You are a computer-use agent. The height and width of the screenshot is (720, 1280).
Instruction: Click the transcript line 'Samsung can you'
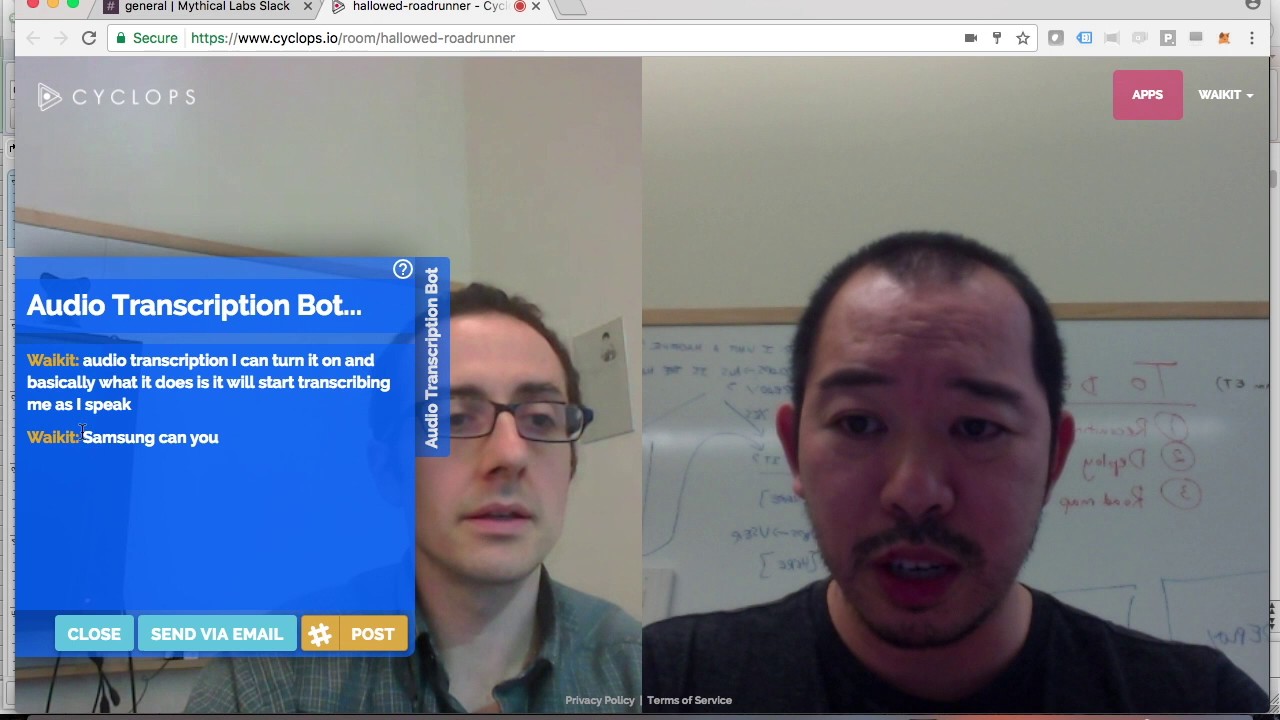[x=150, y=437]
